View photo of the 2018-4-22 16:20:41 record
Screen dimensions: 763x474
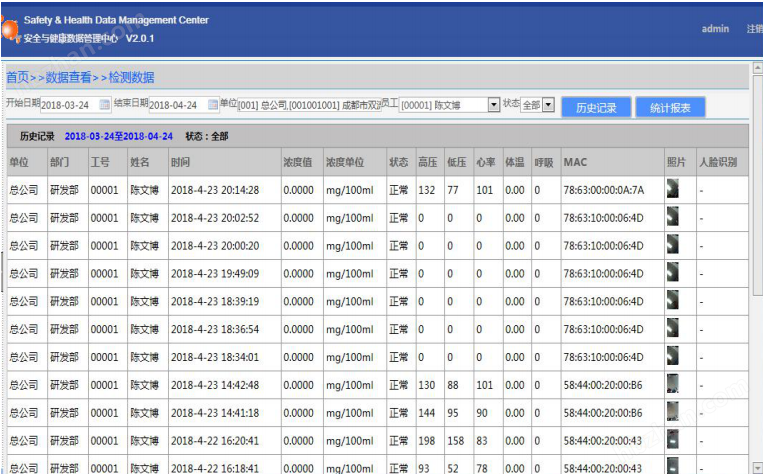pyautogui.click(x=672, y=440)
